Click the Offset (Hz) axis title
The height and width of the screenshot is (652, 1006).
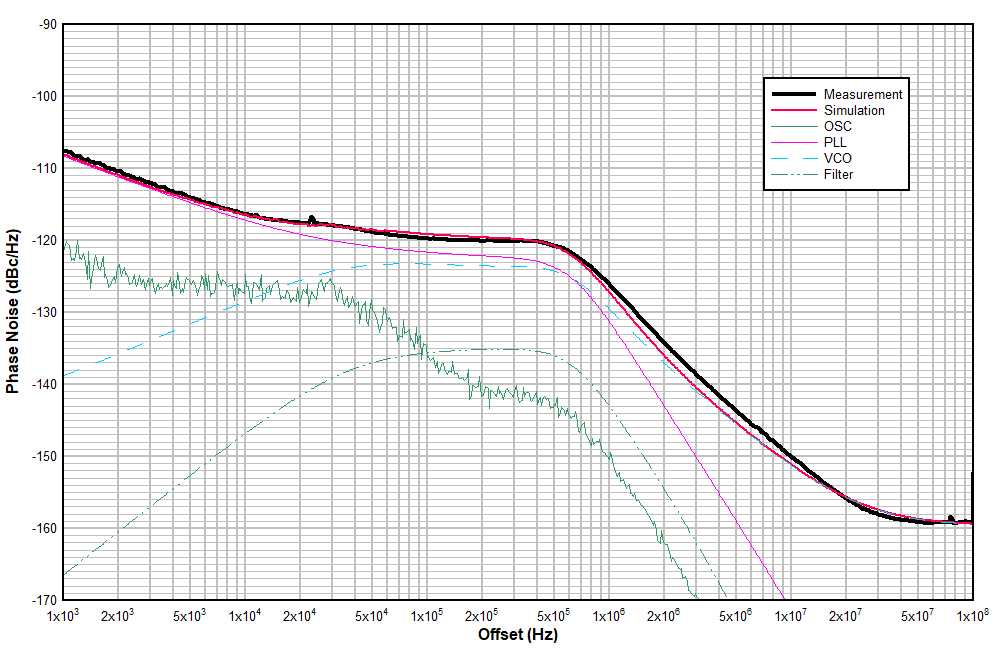[x=520, y=633]
